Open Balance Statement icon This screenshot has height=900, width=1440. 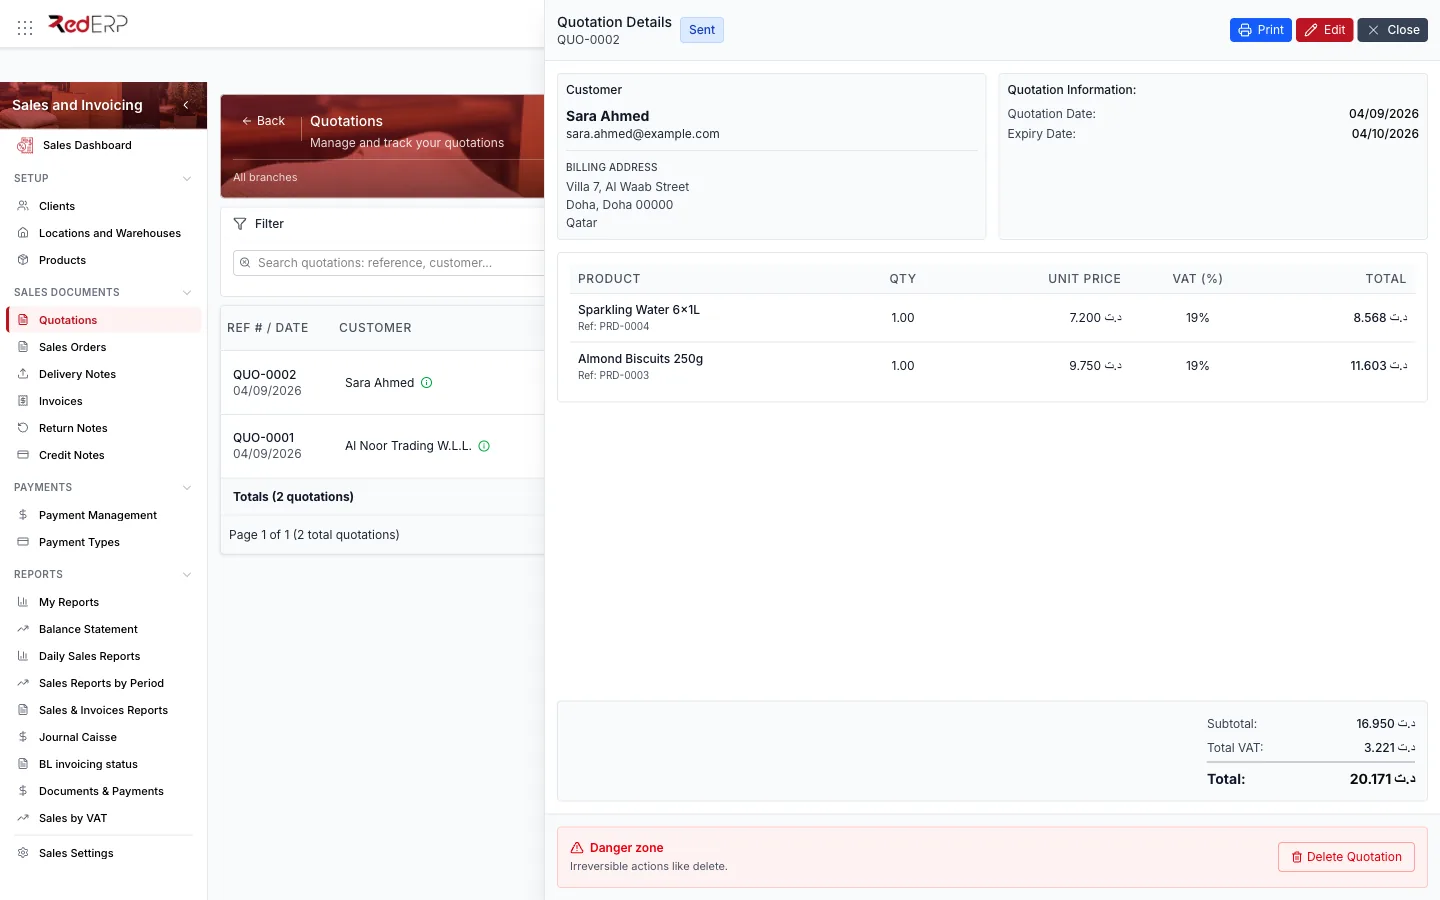(x=23, y=629)
